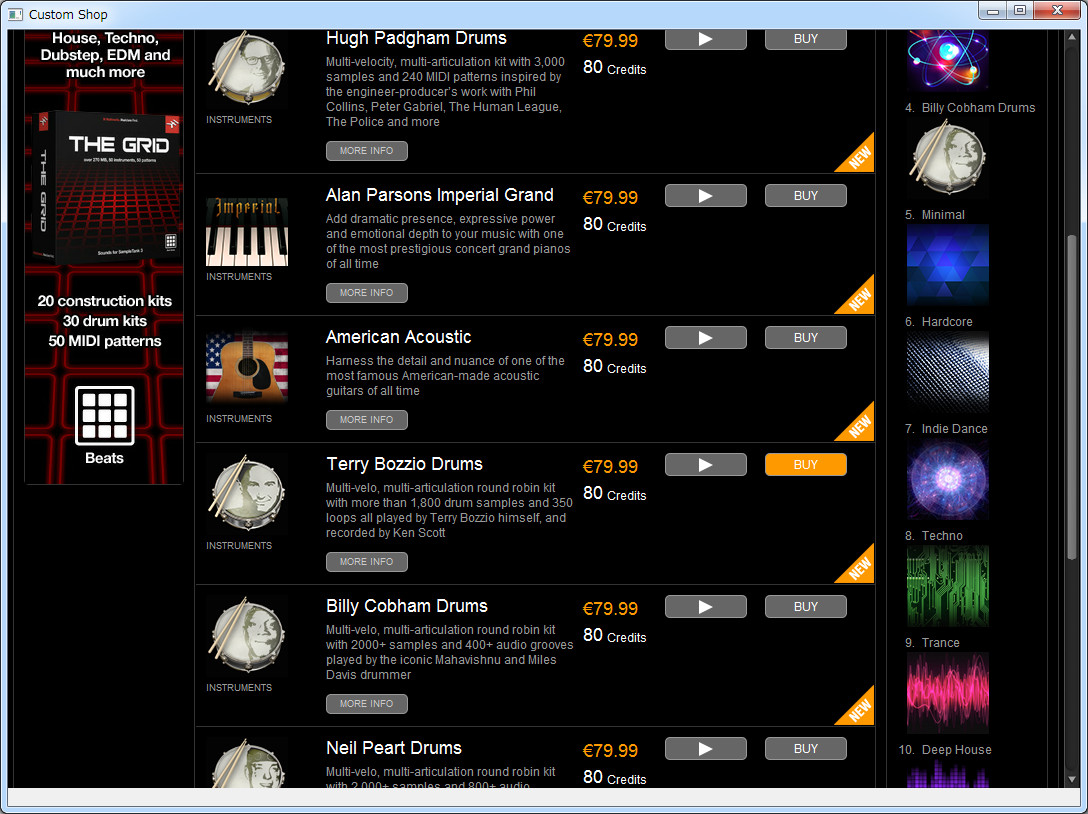Select the Hugh Padgham Drums title
This screenshot has height=814, width=1088.
pyautogui.click(x=416, y=38)
